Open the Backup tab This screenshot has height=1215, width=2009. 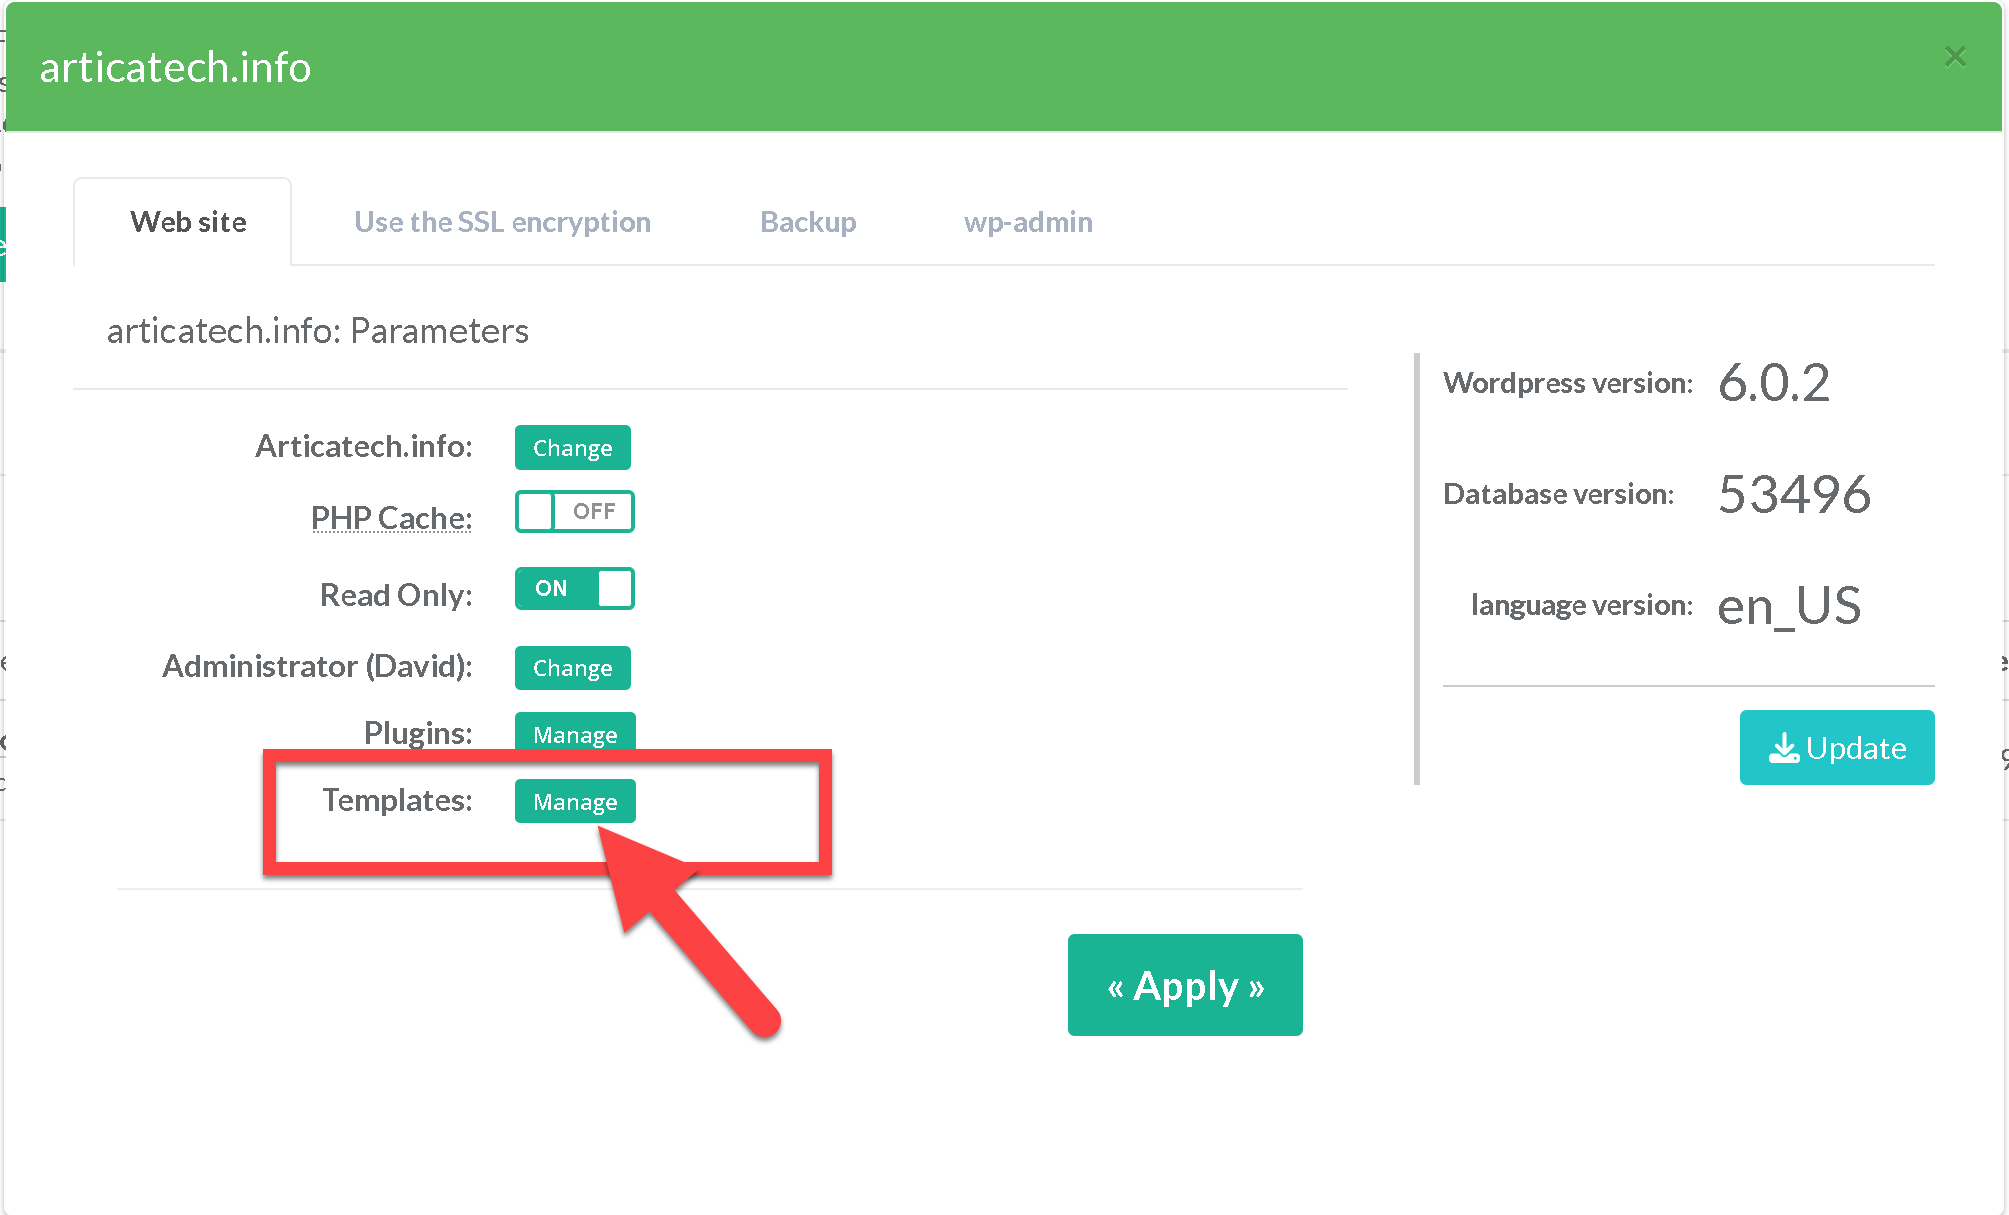point(808,222)
